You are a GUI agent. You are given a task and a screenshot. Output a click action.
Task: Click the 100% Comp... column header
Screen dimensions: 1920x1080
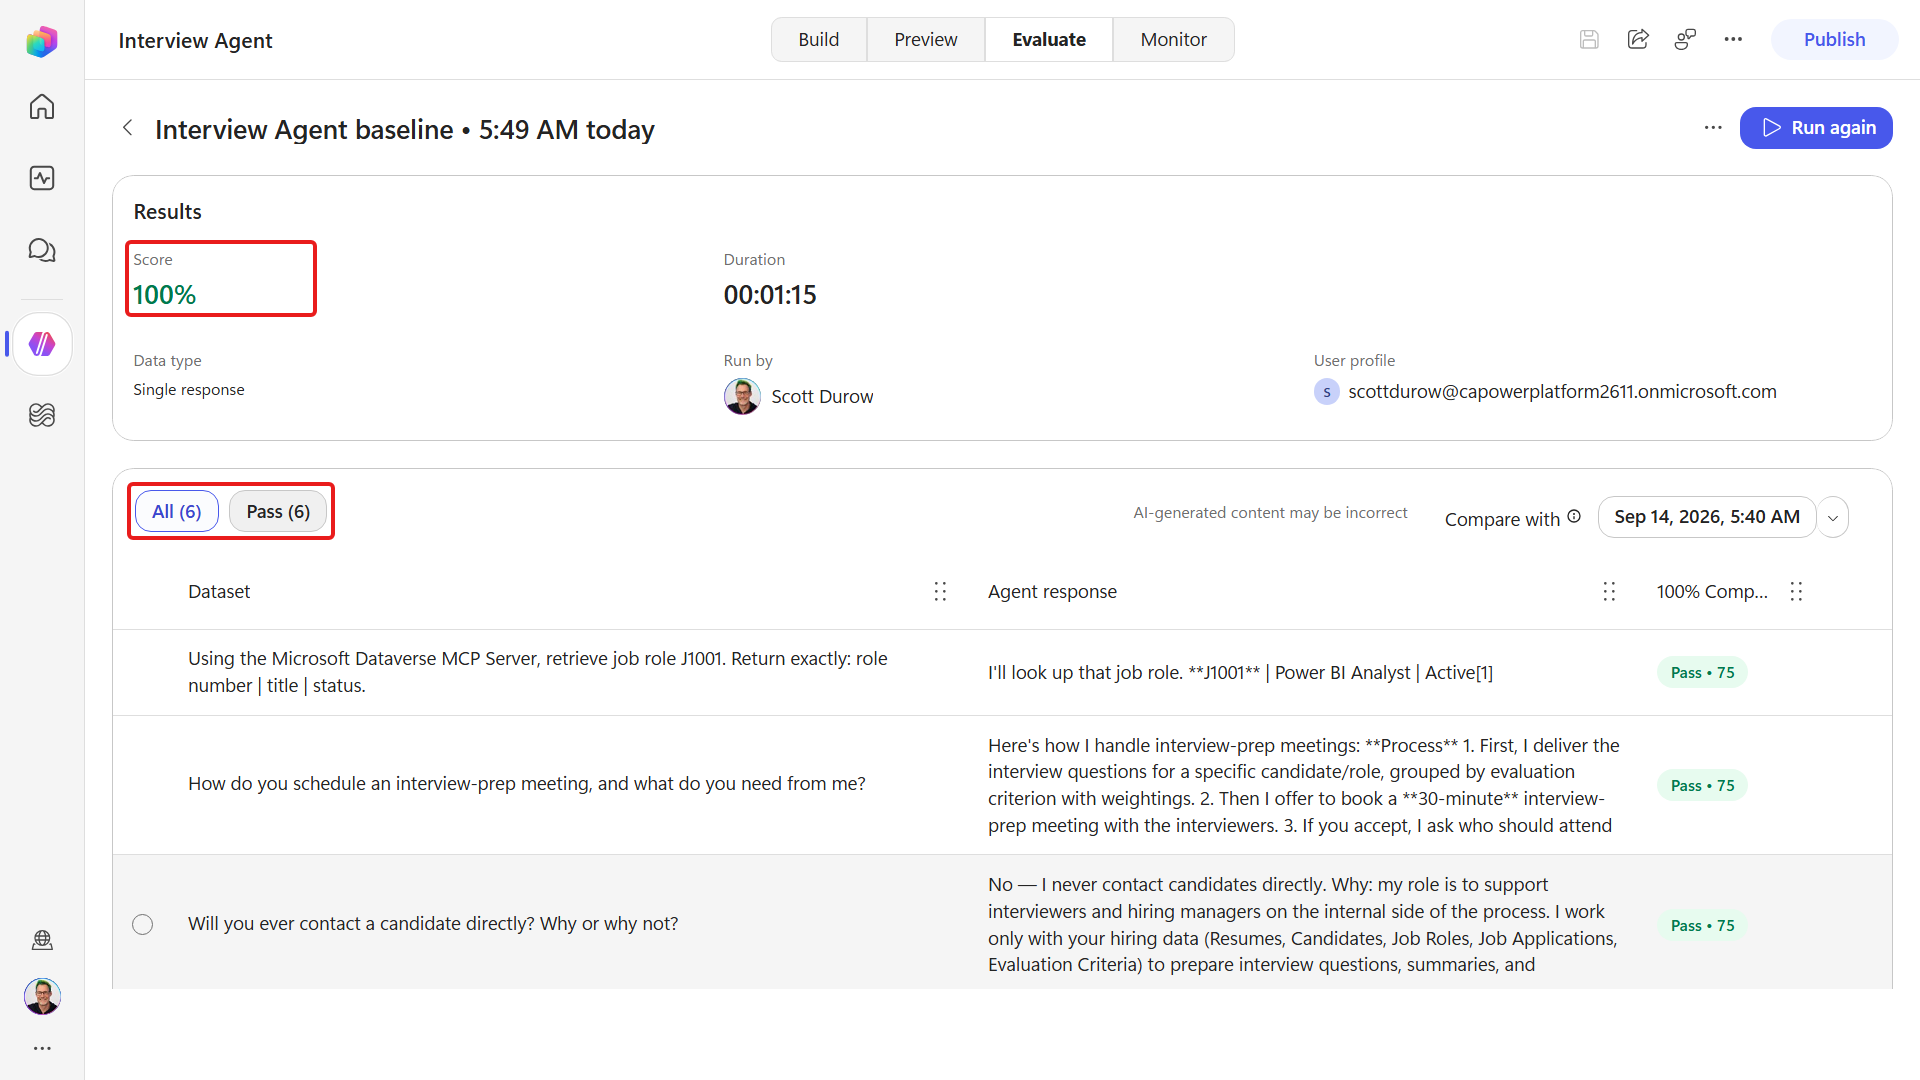pos(1712,592)
